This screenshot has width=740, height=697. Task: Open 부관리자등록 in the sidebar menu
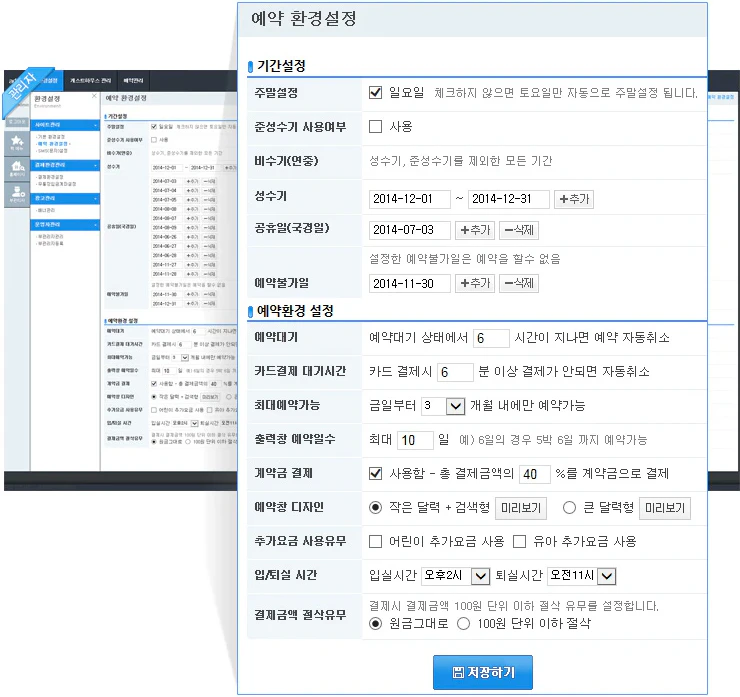point(50,244)
